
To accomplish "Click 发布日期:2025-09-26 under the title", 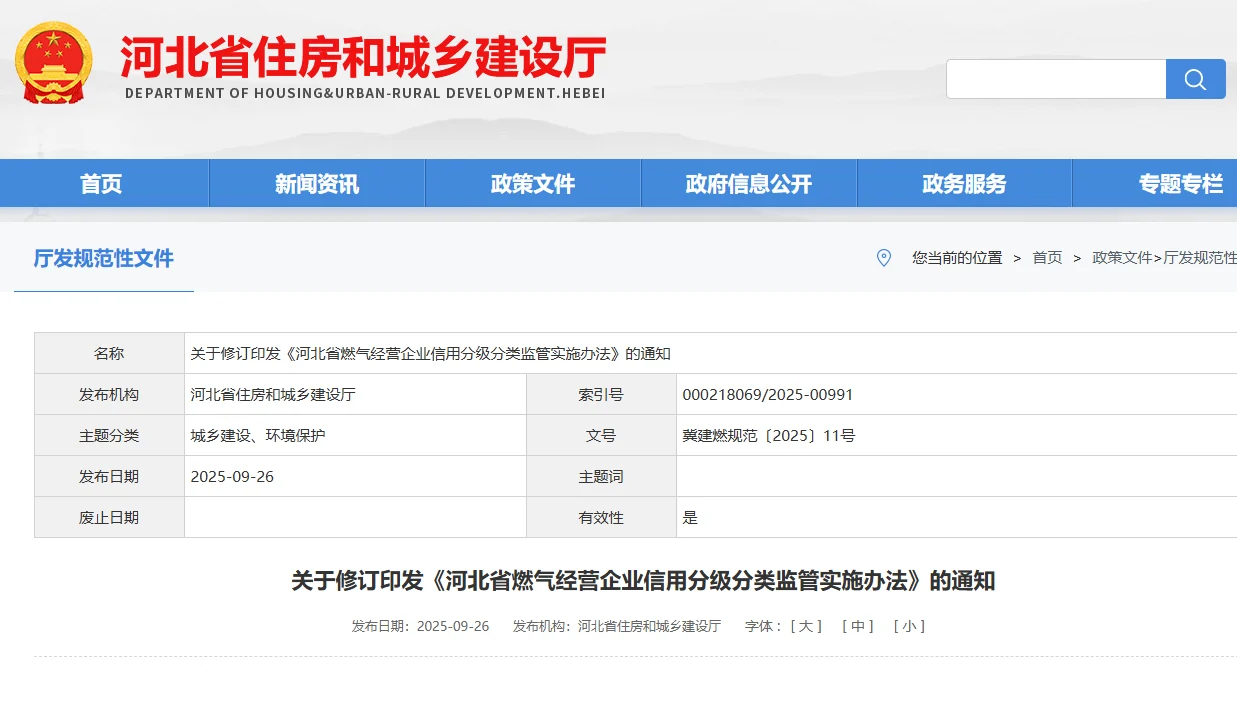I will point(420,626).
